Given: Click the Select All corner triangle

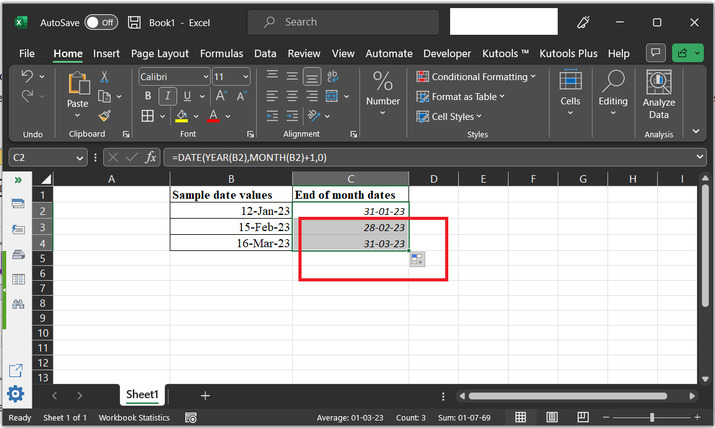Looking at the screenshot, I should coord(46,178).
